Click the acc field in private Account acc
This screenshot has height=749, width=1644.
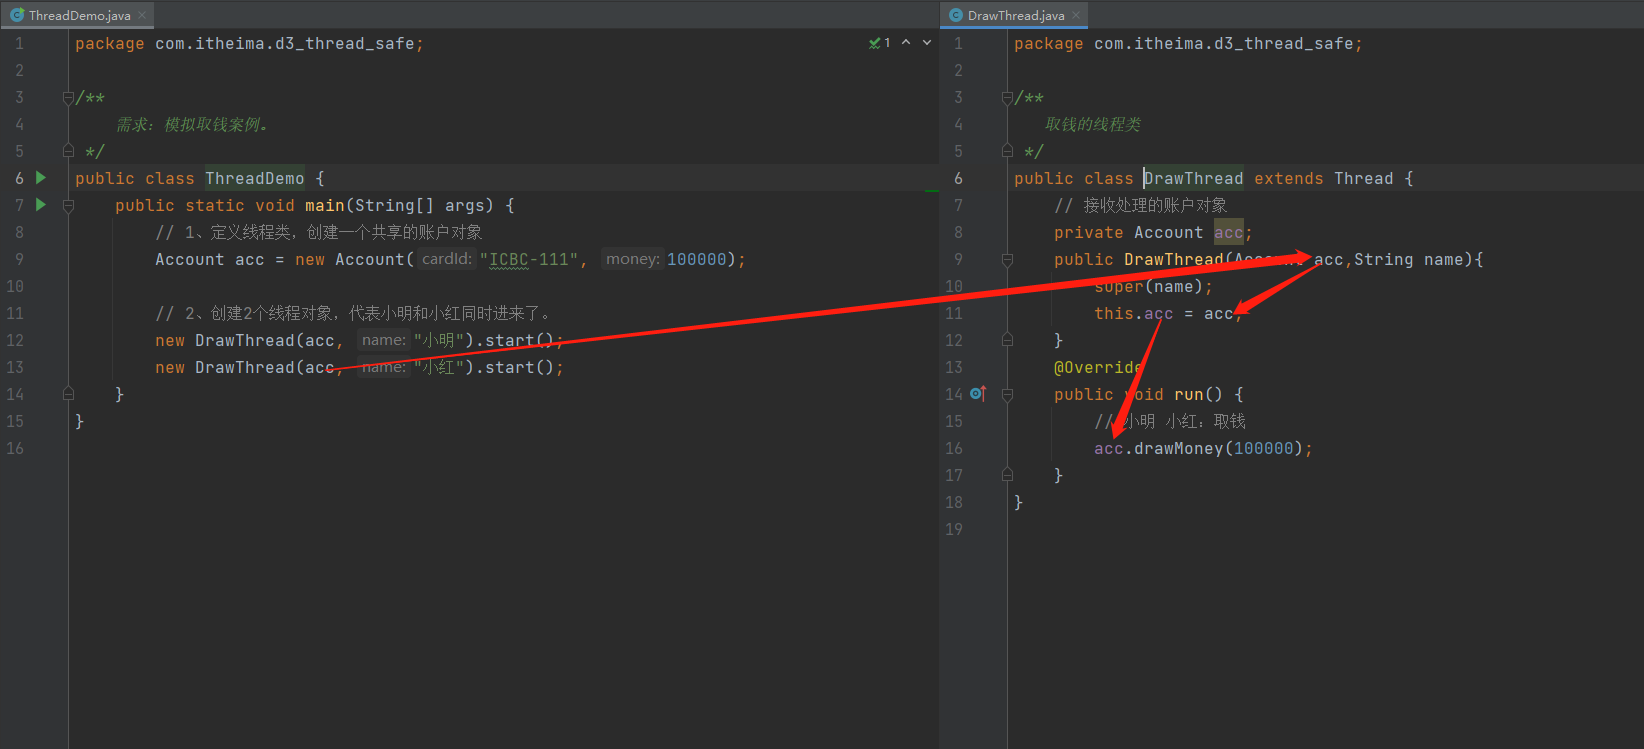point(1229,232)
